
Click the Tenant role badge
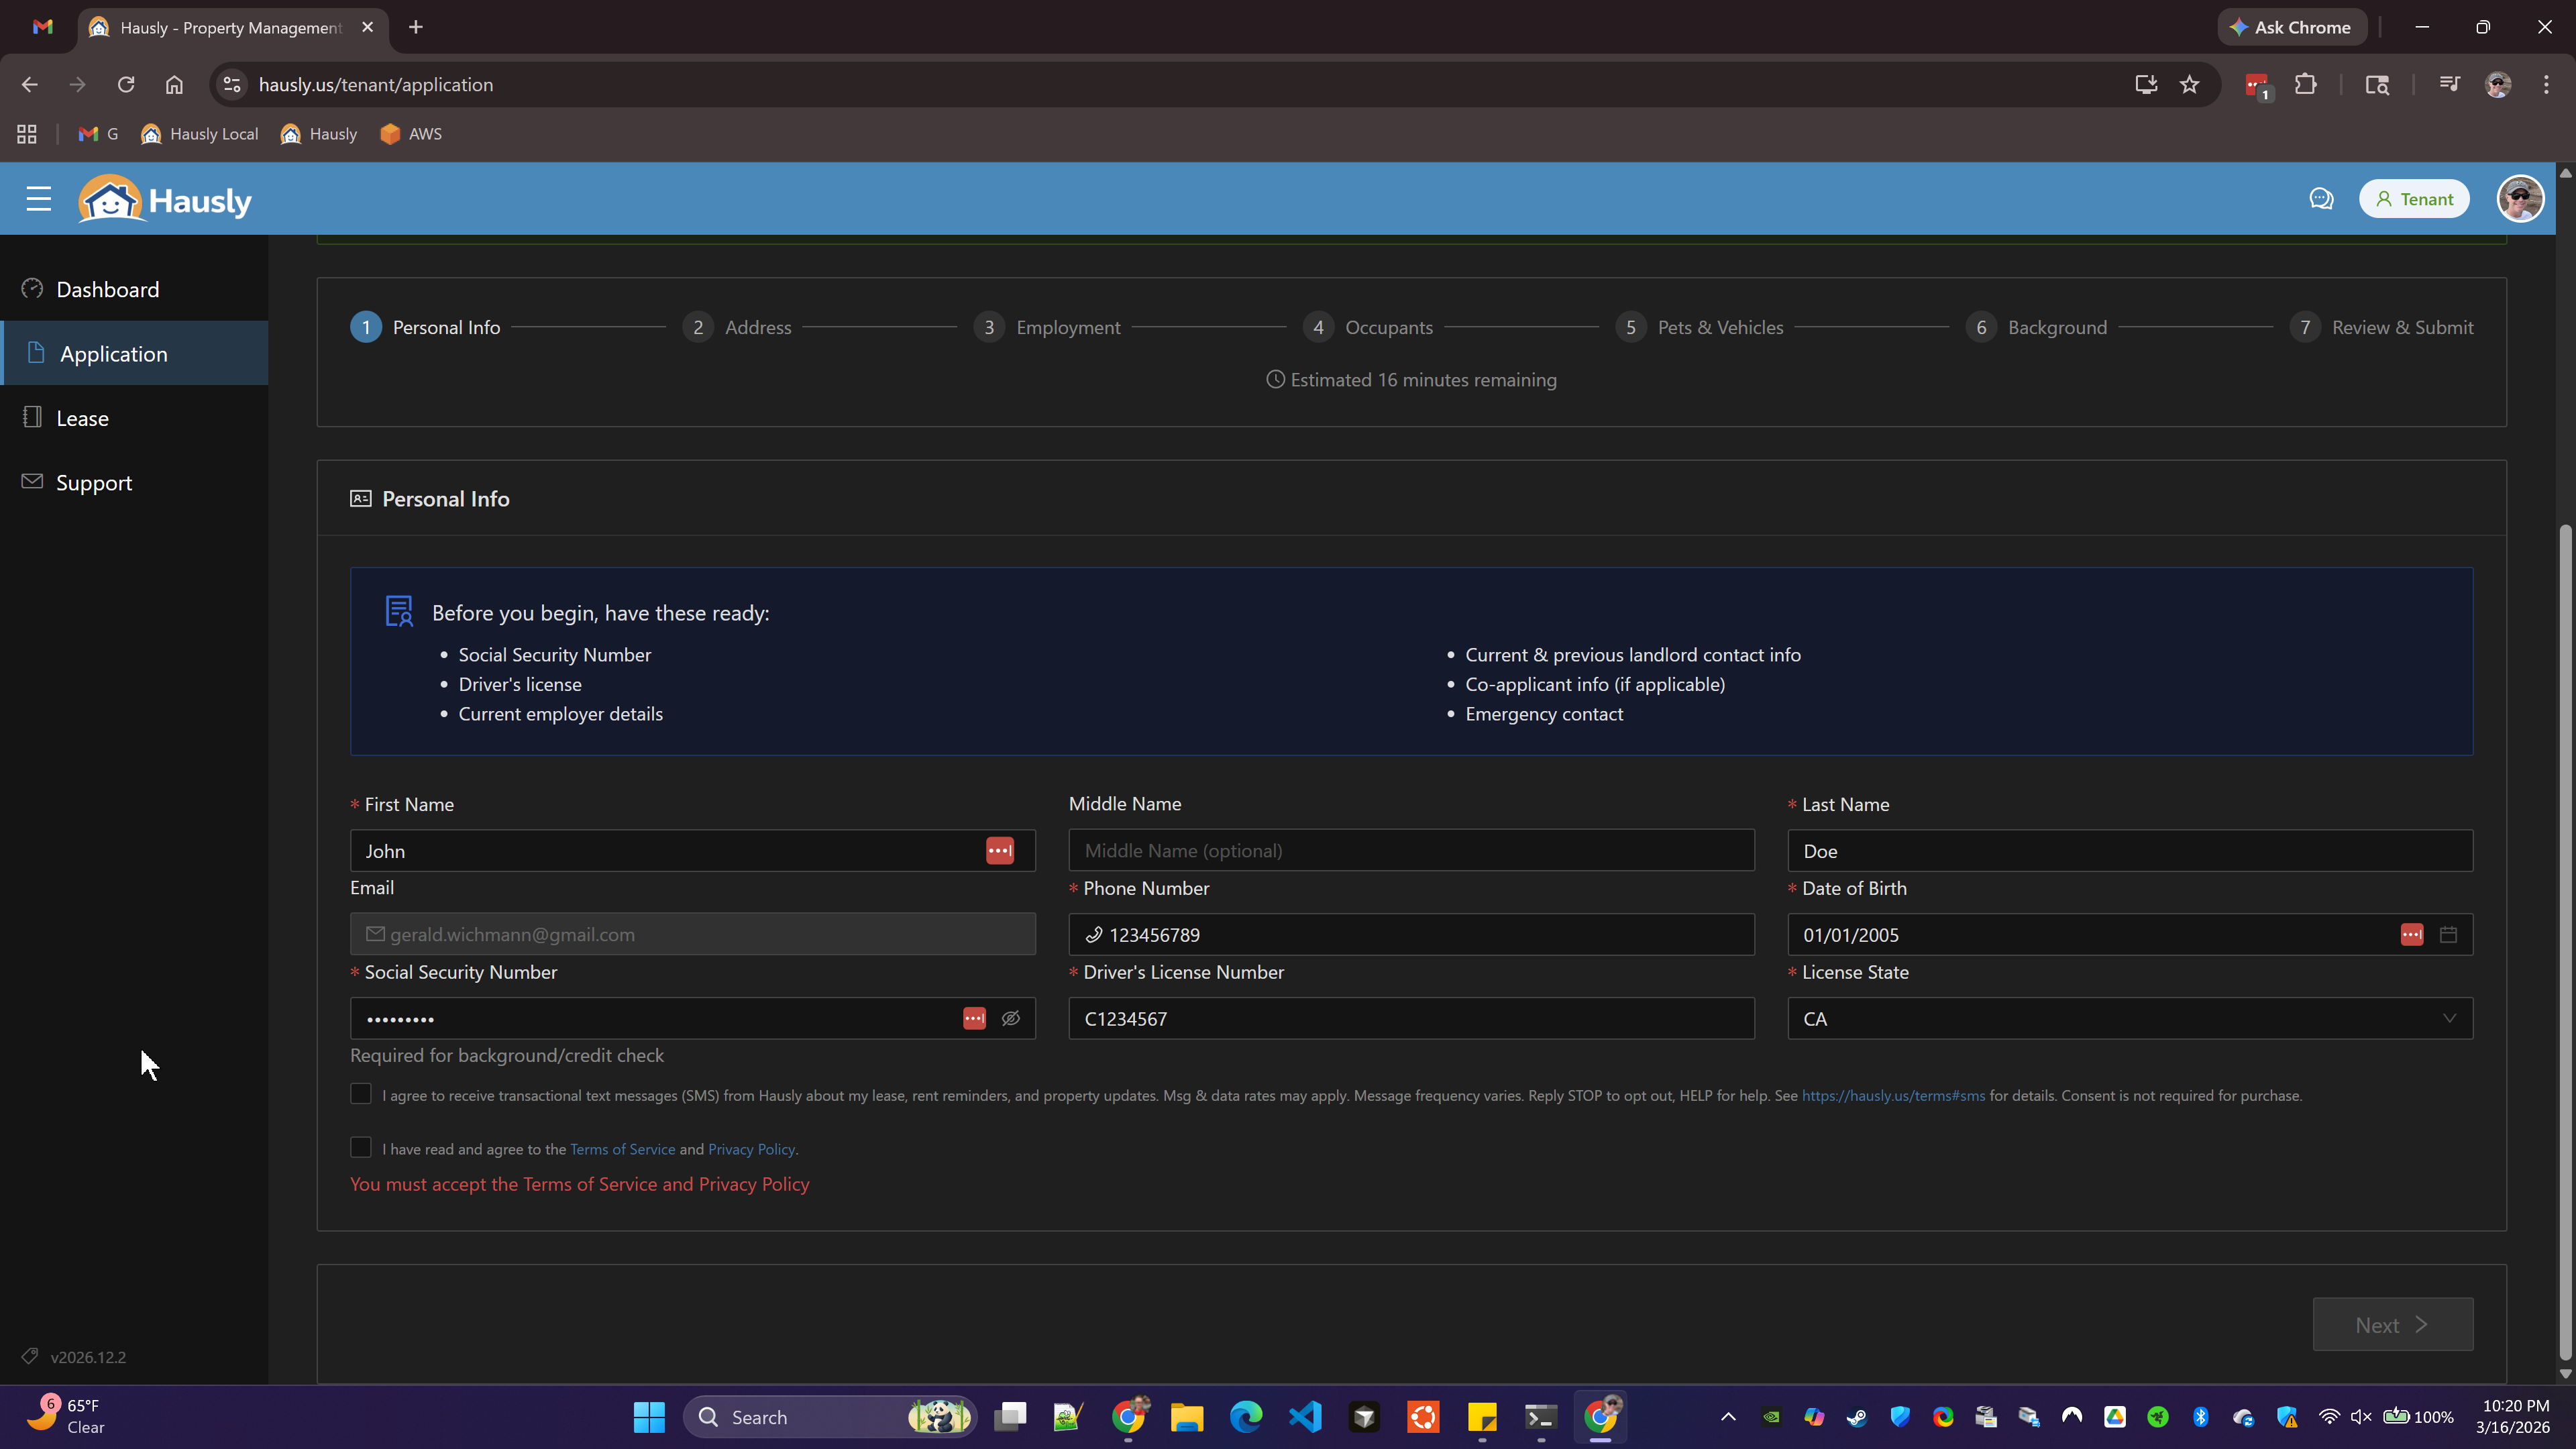pyautogui.click(x=2414, y=199)
